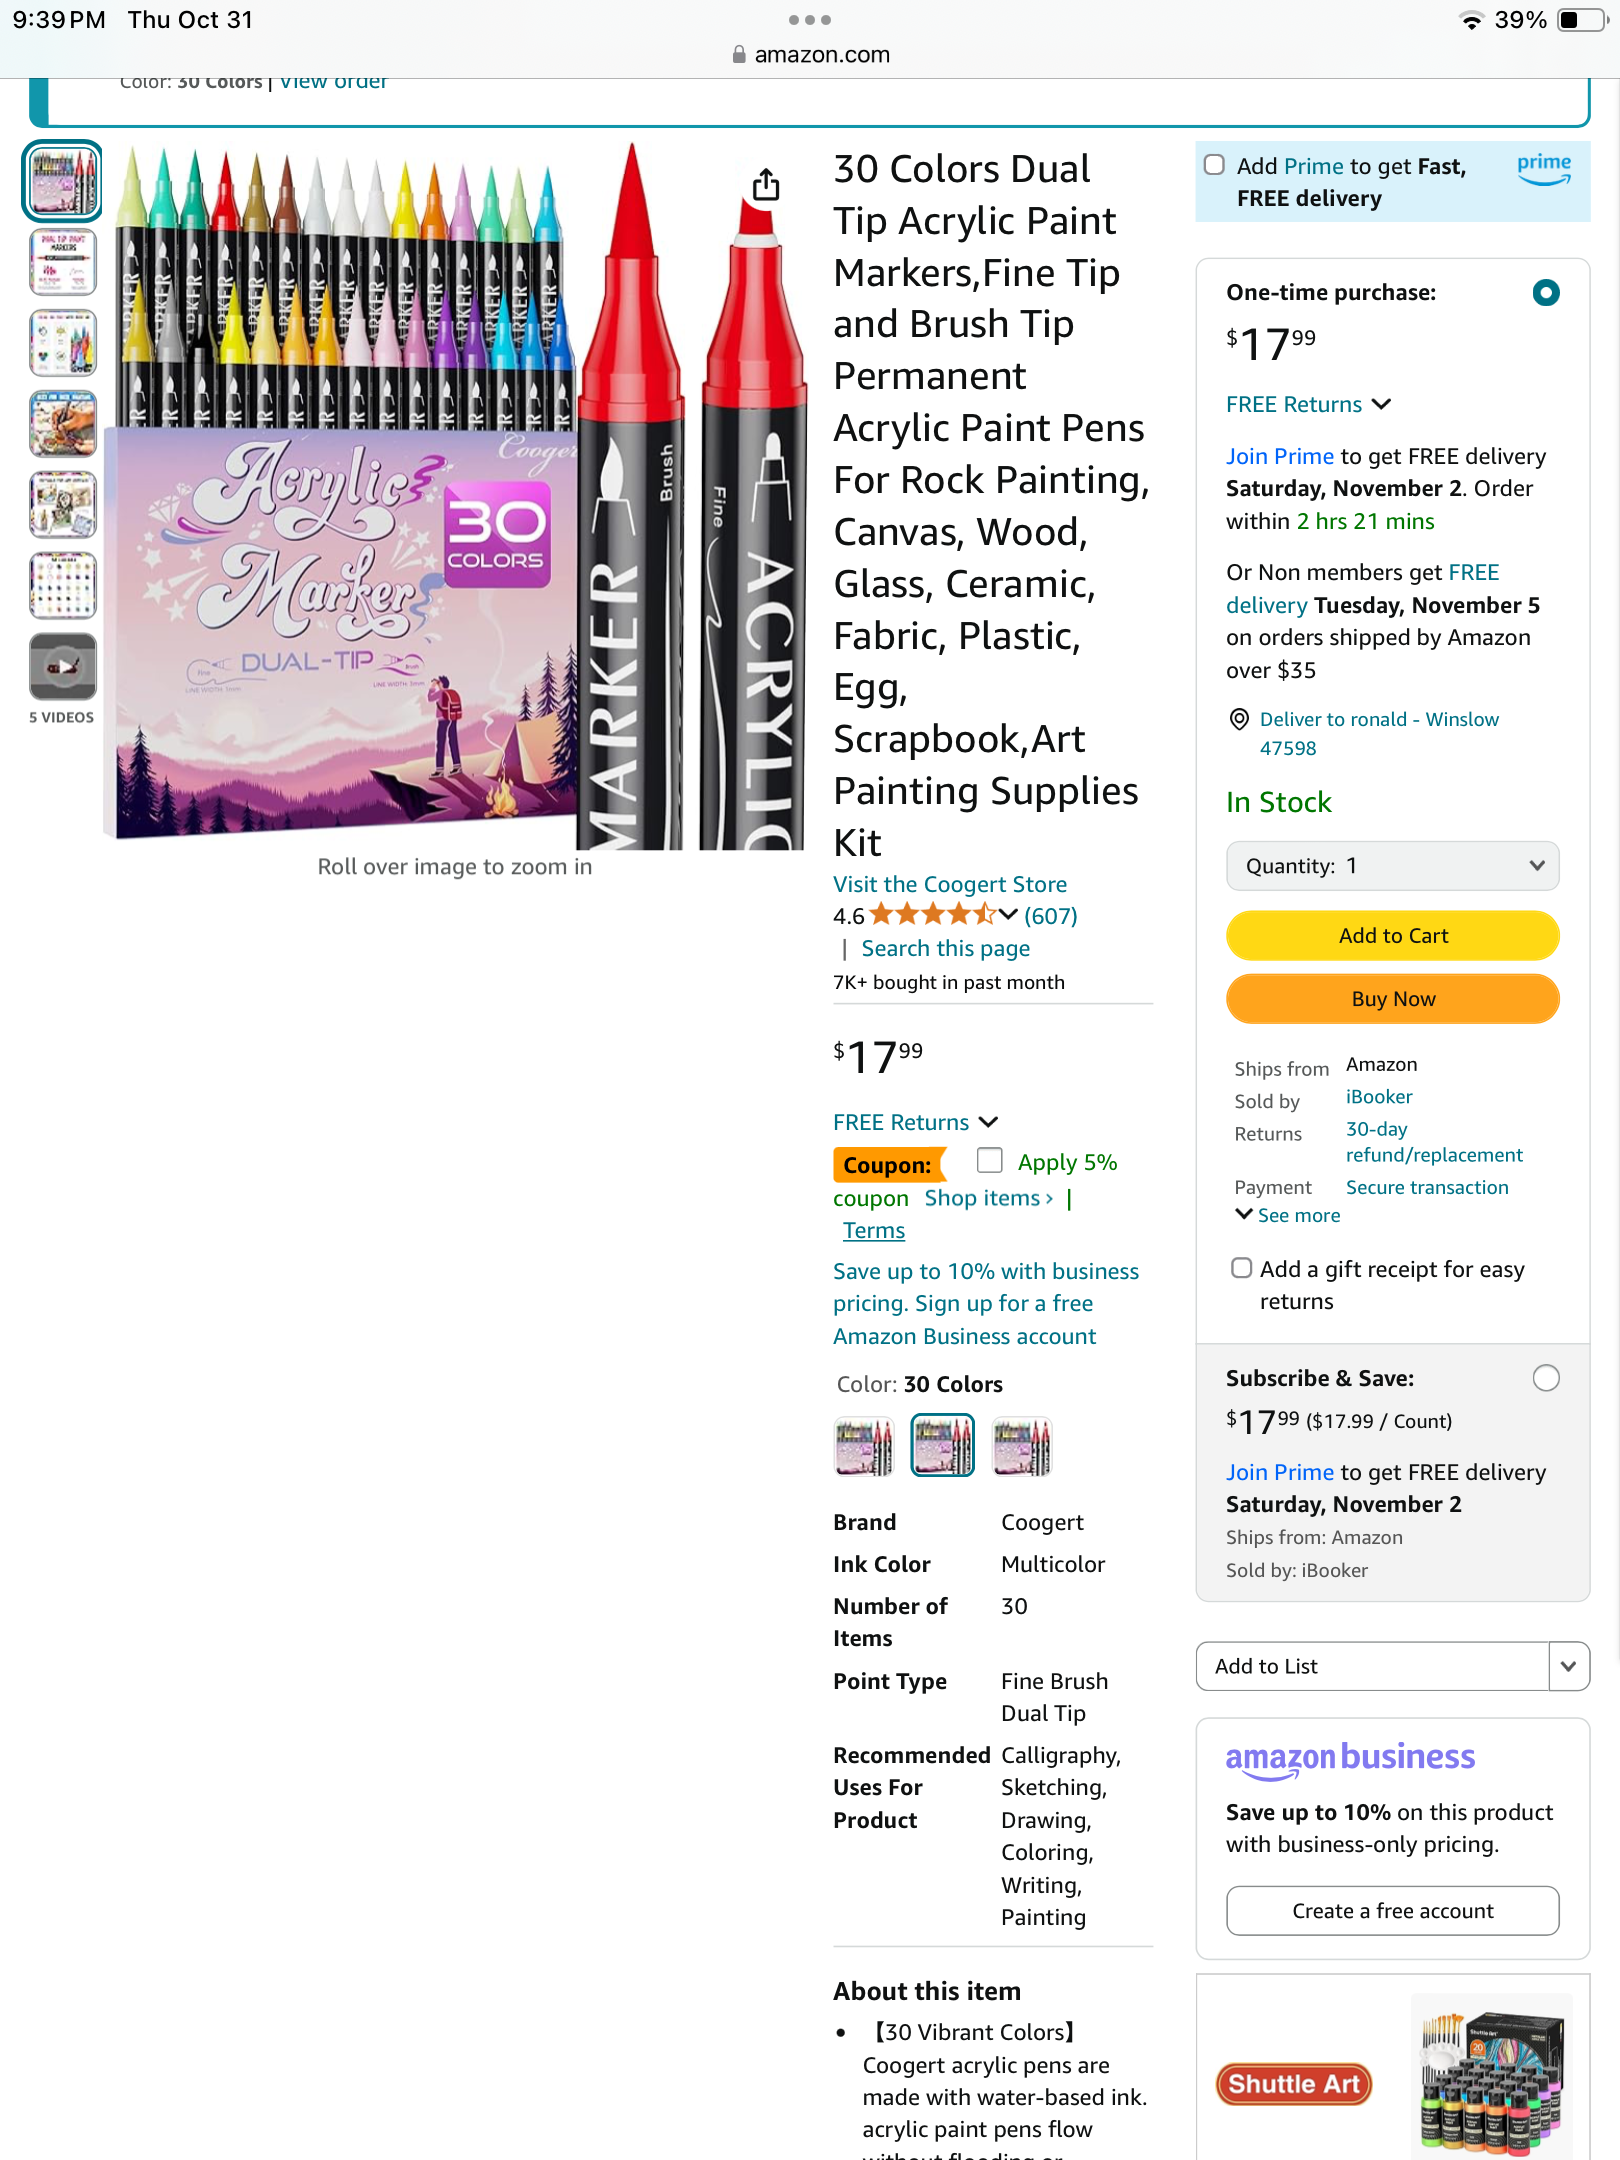The height and width of the screenshot is (2160, 1620).
Task: Expand See more seller details
Action: click(x=1288, y=1215)
